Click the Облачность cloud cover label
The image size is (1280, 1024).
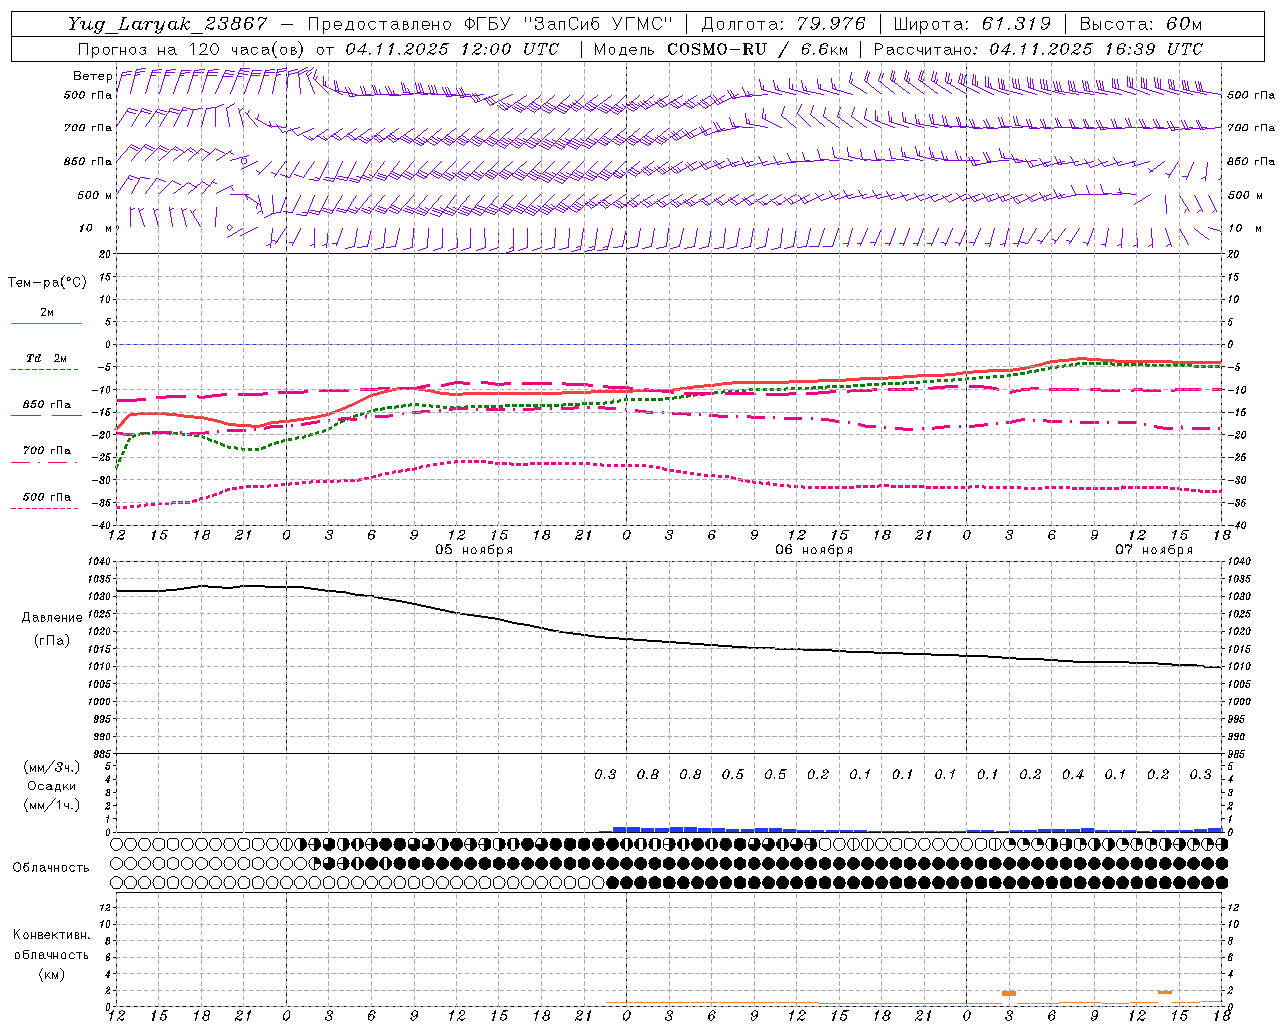[51, 867]
